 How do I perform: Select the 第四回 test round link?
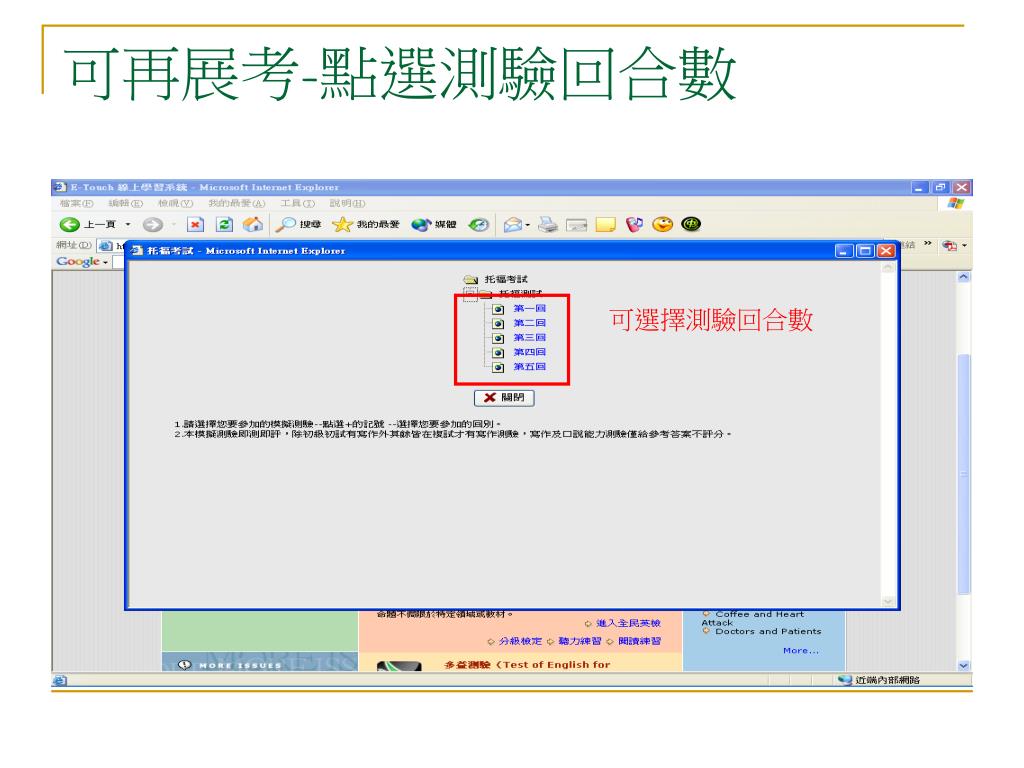(x=530, y=352)
